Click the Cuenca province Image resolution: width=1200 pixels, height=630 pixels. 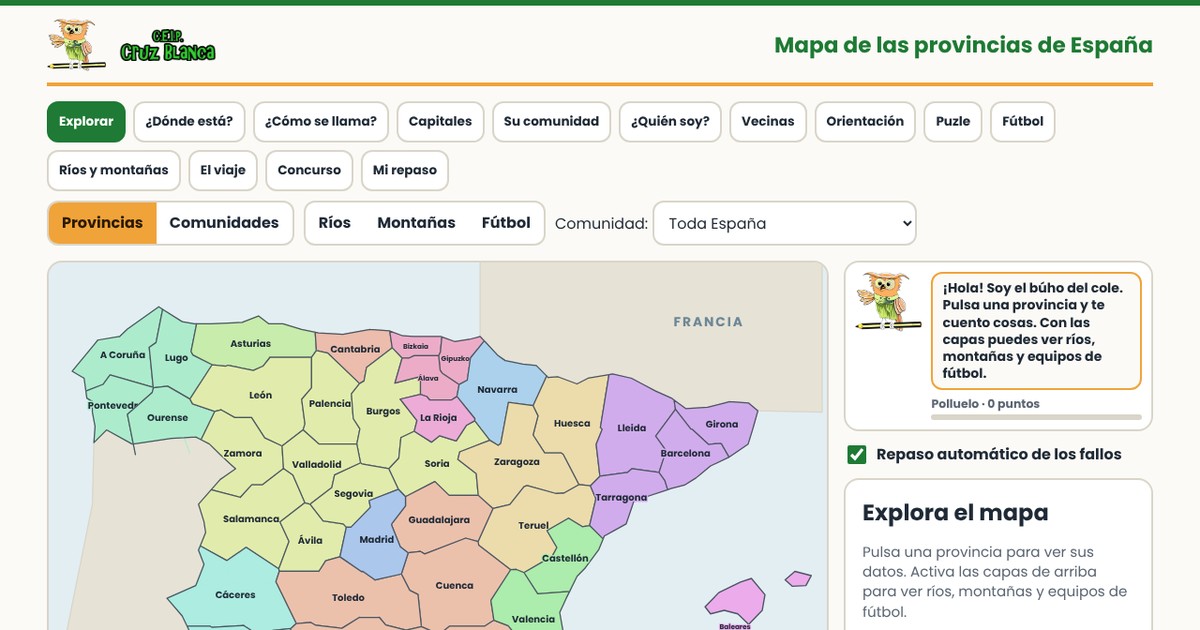coord(454,586)
